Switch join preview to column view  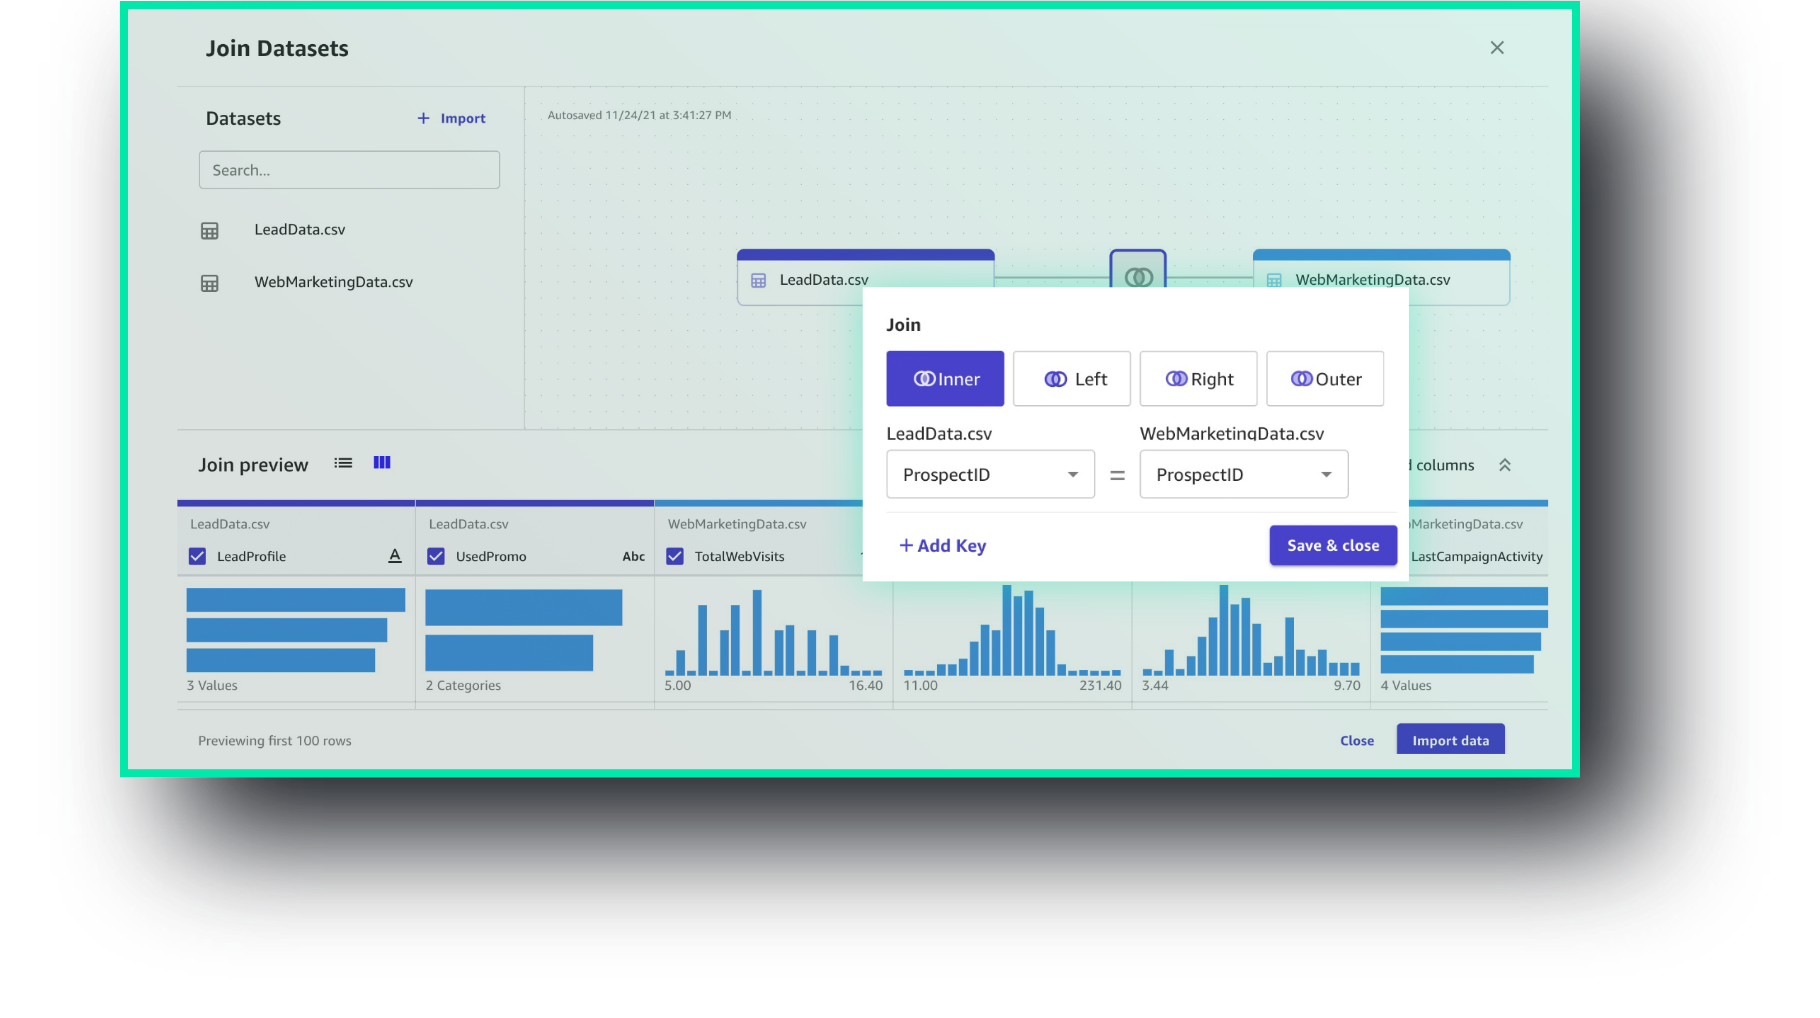click(382, 463)
